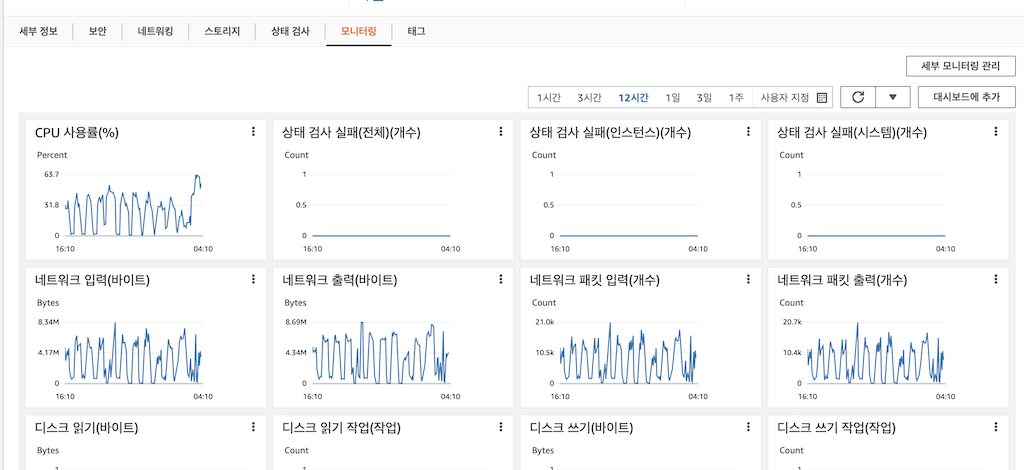
Task: Set time range to 1주
Action: click(736, 98)
